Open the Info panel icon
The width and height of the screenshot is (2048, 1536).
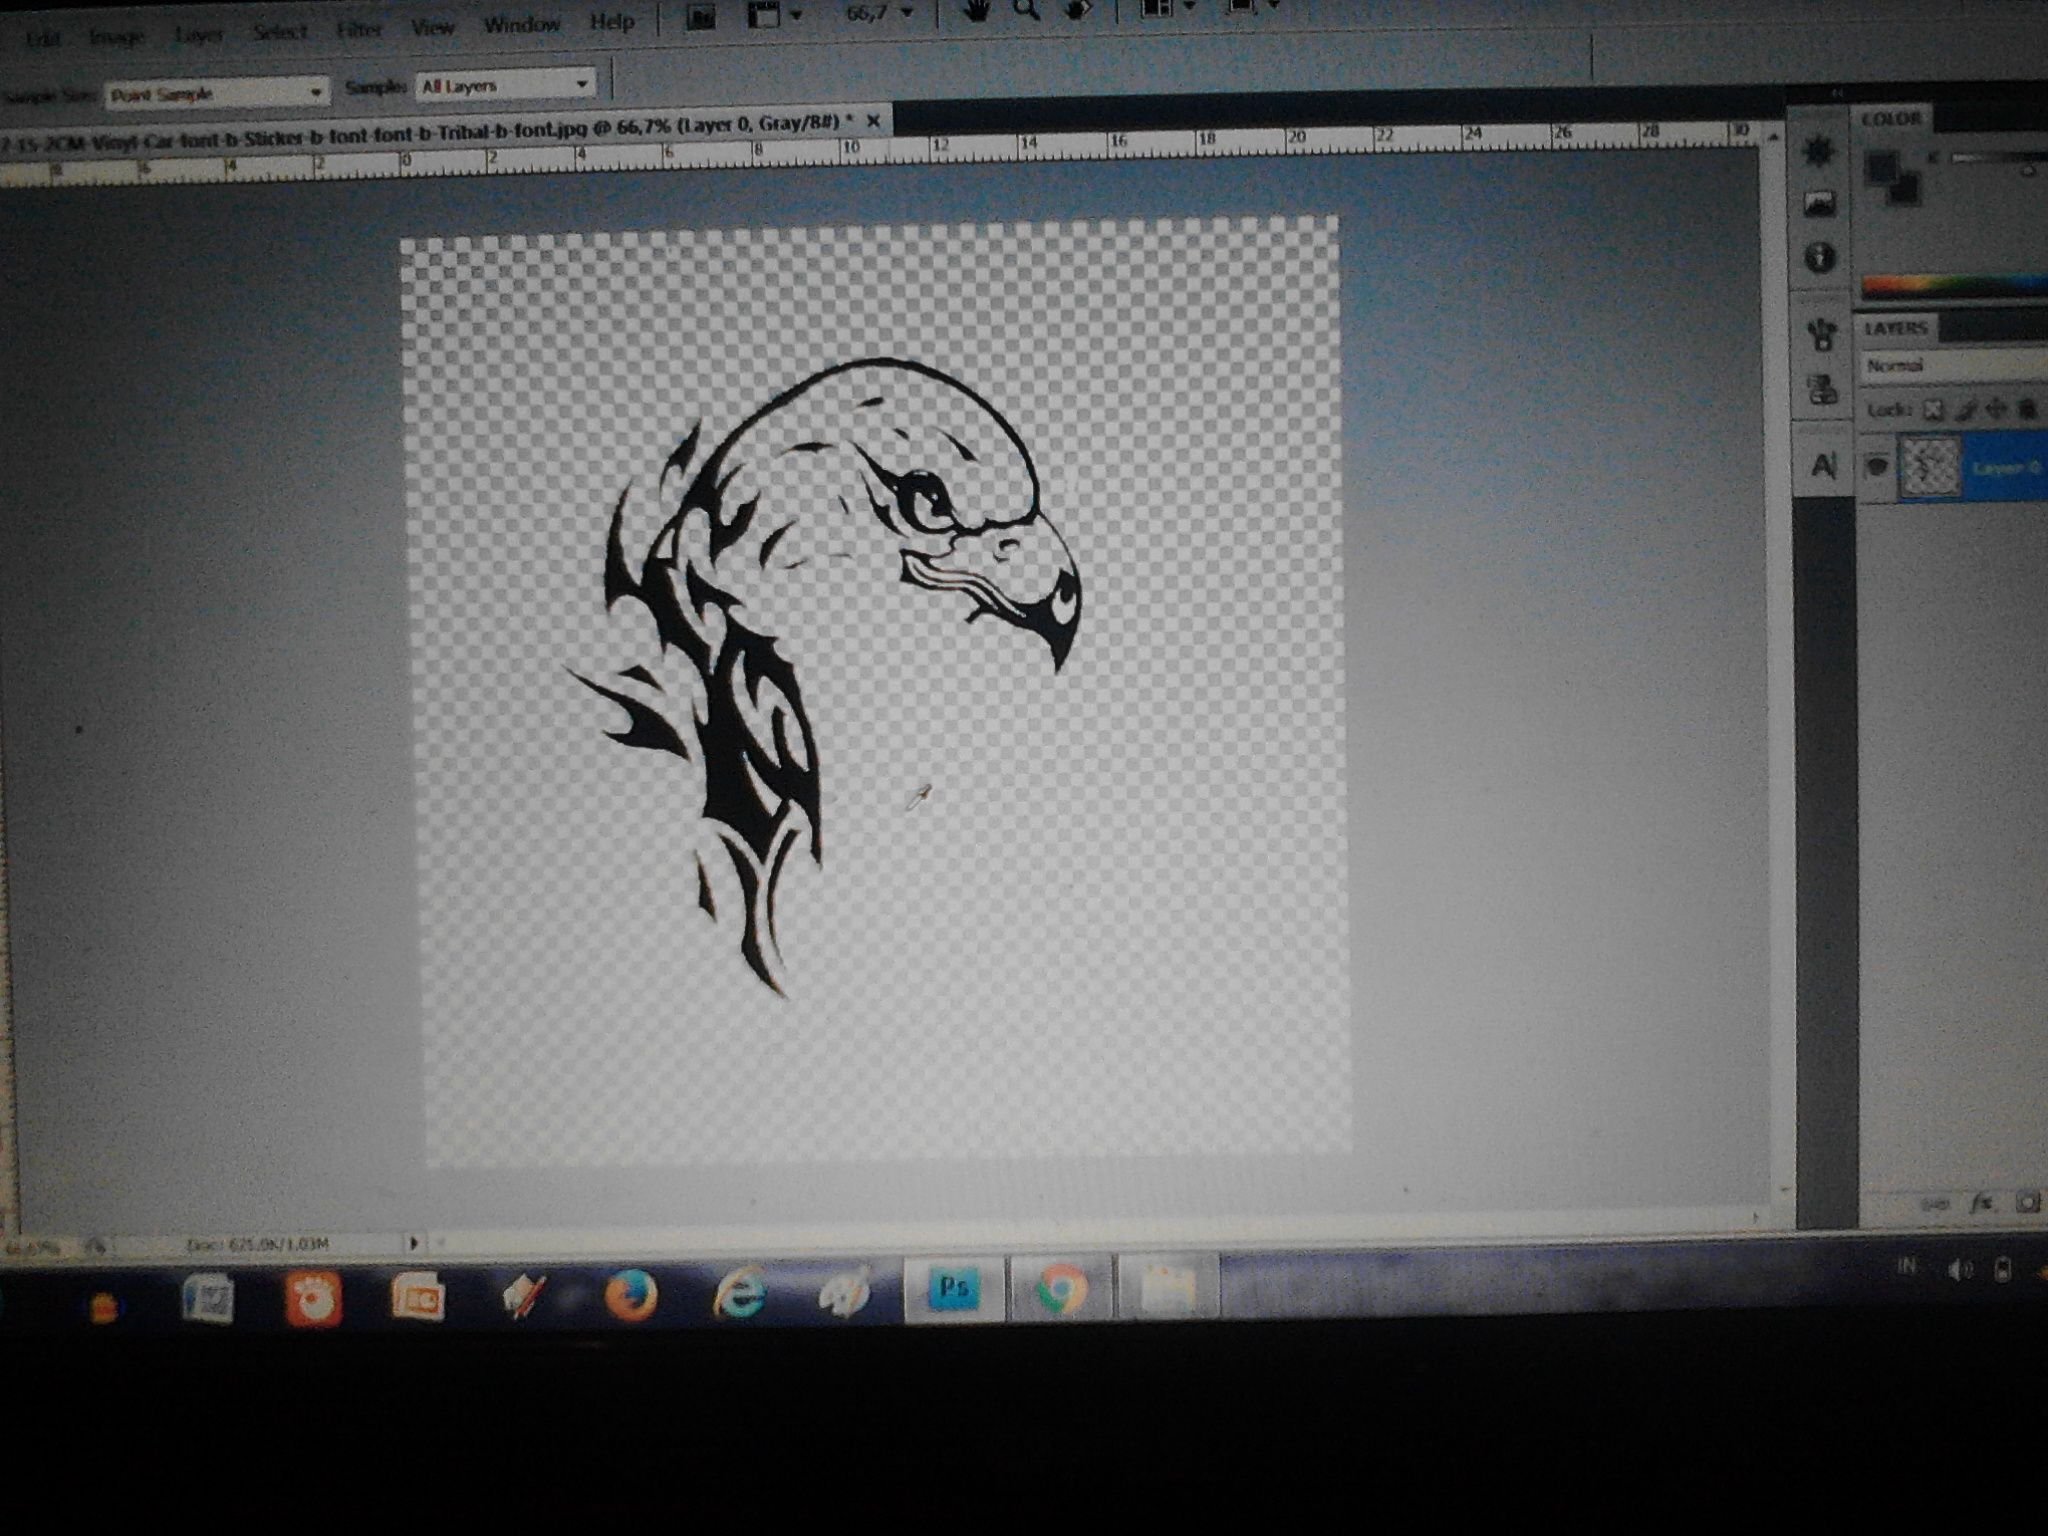[1820, 257]
